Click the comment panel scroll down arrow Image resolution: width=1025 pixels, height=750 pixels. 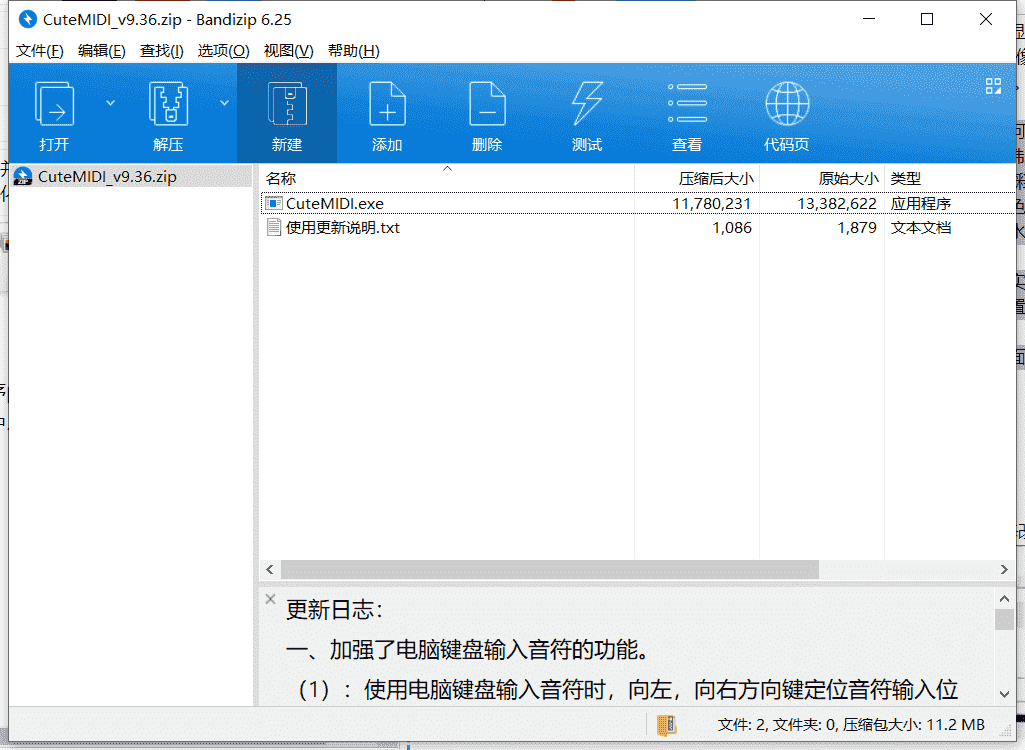tap(1004, 694)
